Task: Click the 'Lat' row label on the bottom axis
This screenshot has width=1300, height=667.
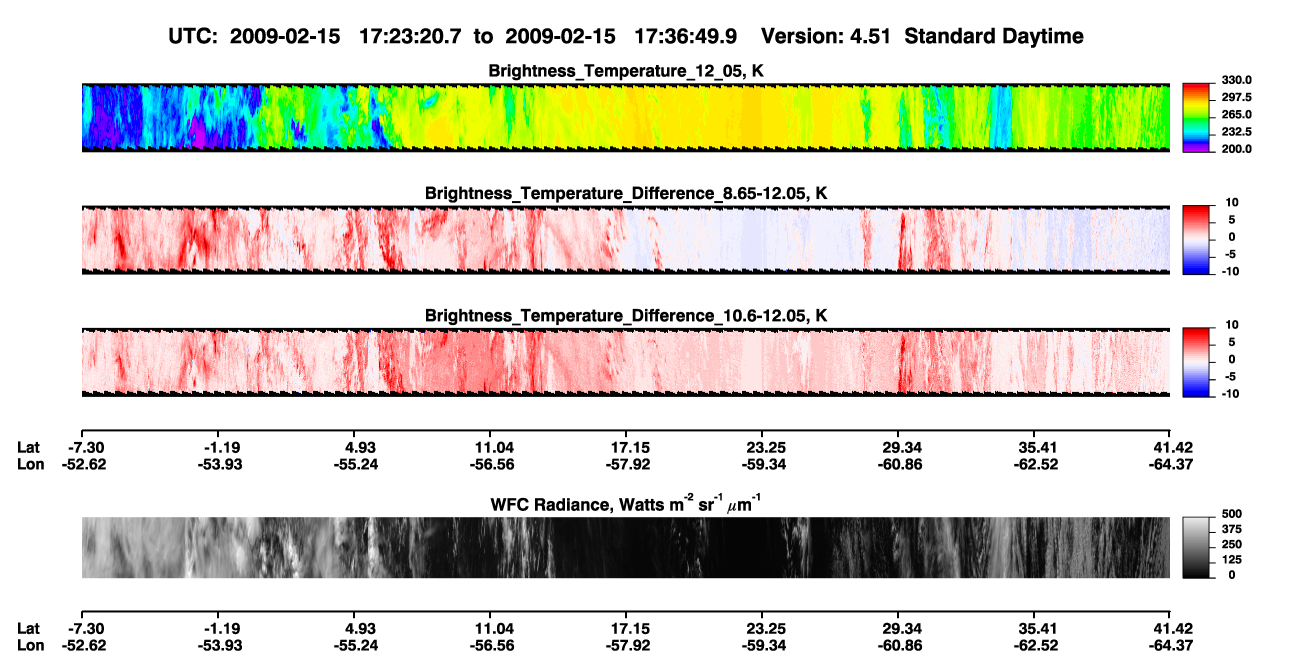Action: coord(29,628)
